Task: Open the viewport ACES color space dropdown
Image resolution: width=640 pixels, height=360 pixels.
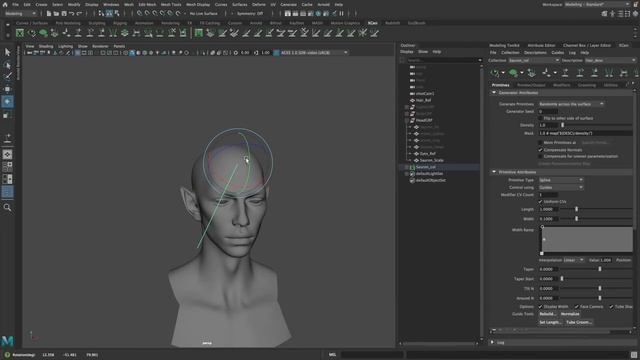Action: click(x=314, y=53)
